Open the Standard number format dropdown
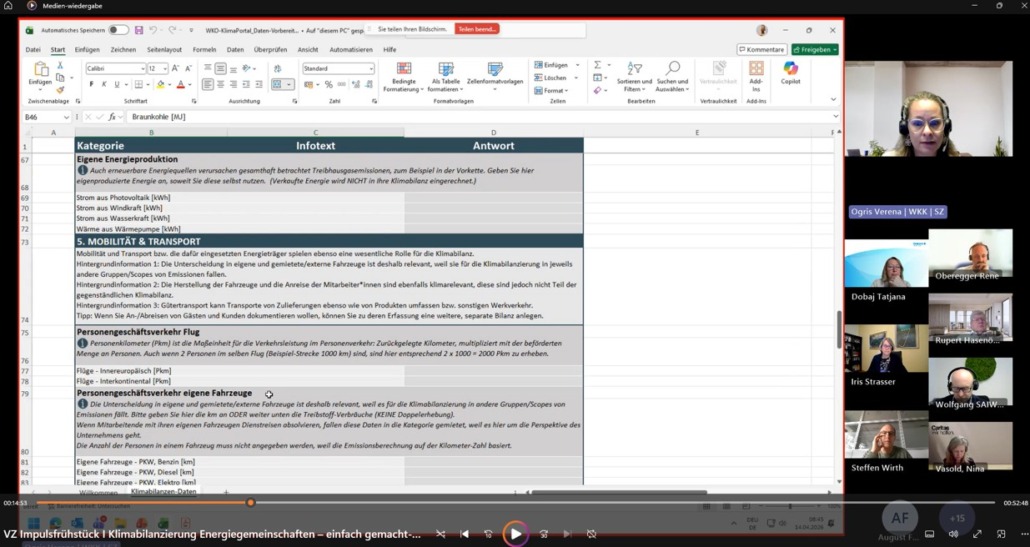Viewport: 1030px width, 547px height. [371, 69]
